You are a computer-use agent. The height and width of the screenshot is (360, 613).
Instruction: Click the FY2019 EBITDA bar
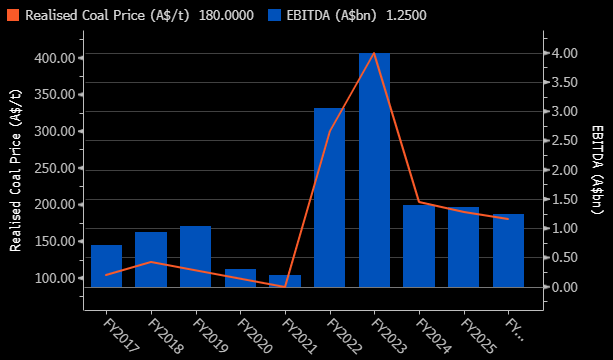pyautogui.click(x=195, y=256)
